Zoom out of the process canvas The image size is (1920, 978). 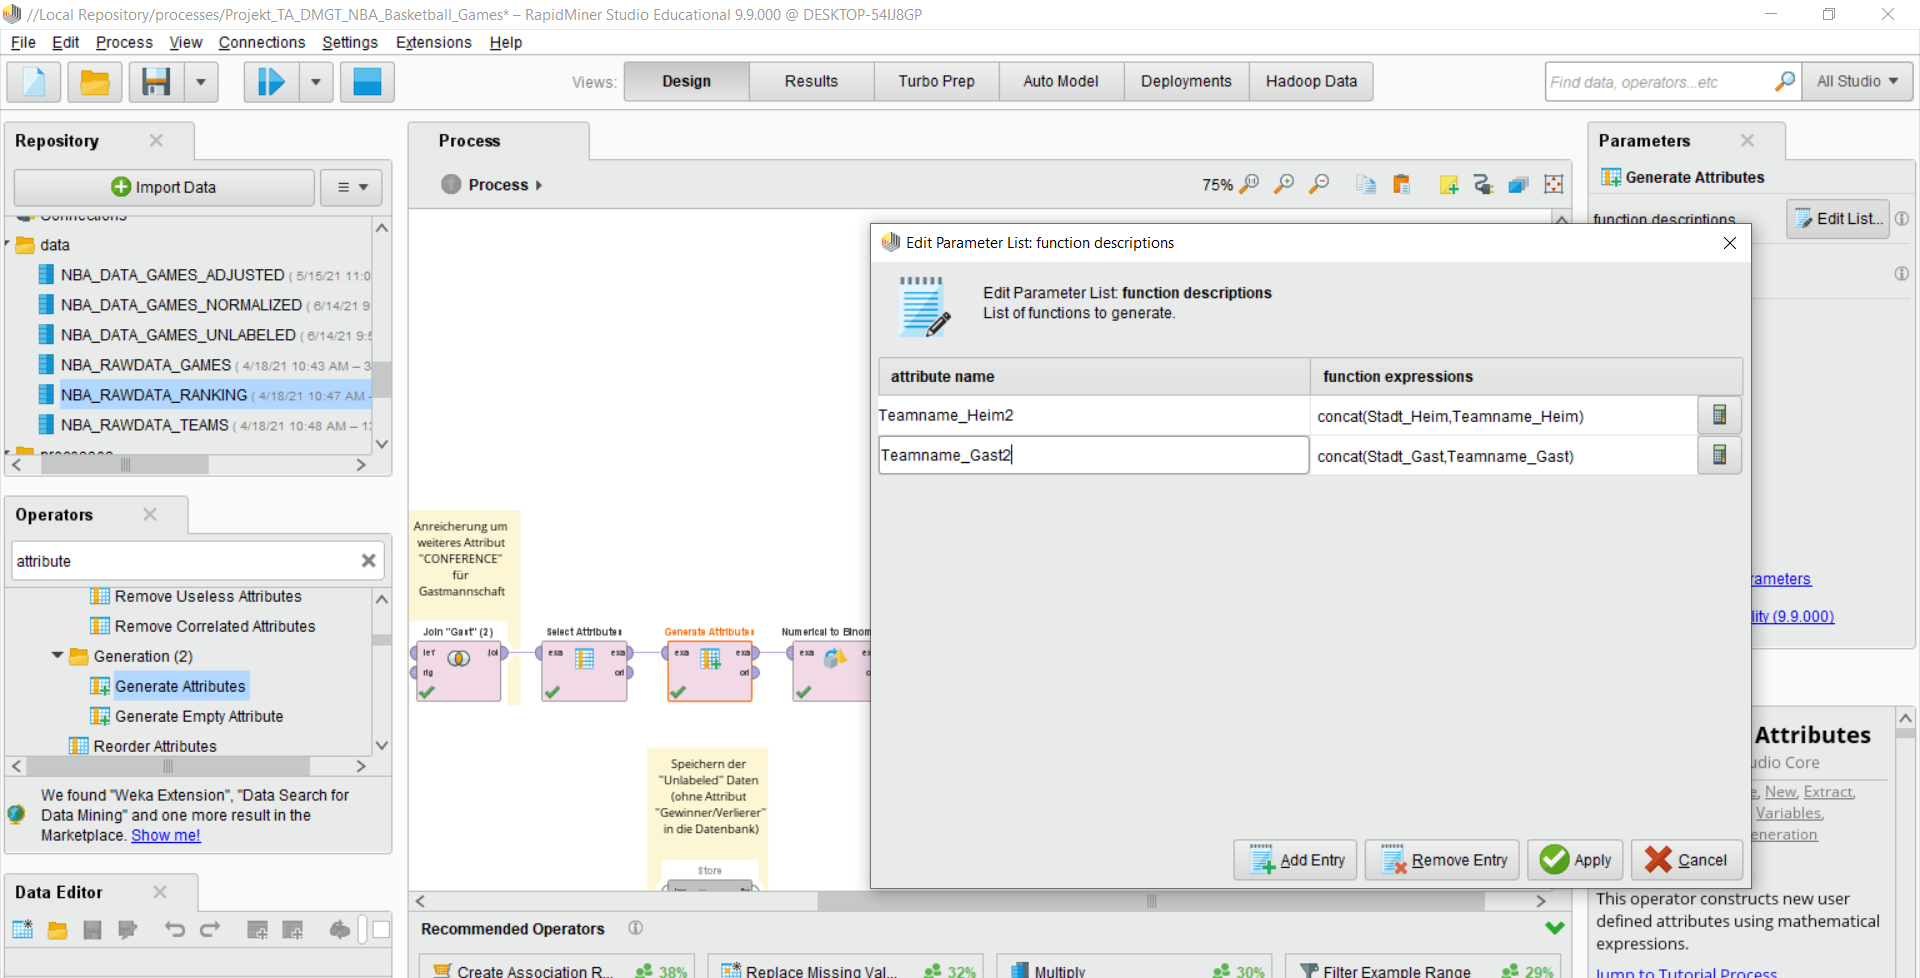1319,184
